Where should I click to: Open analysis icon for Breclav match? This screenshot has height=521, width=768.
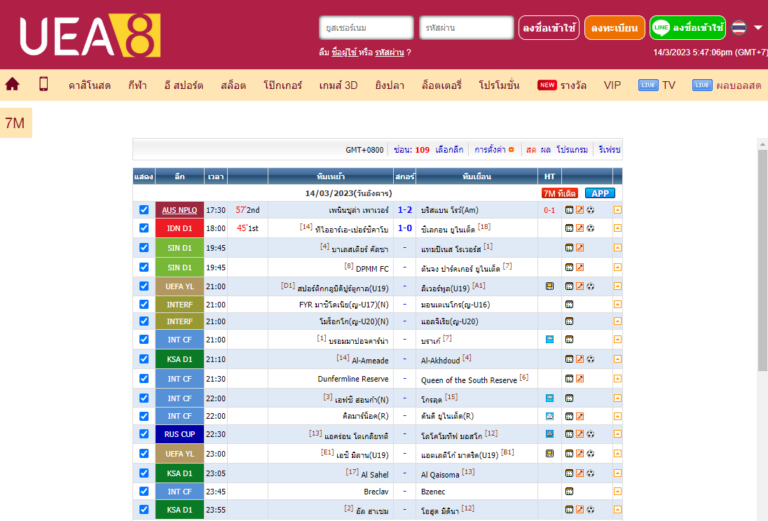569,491
